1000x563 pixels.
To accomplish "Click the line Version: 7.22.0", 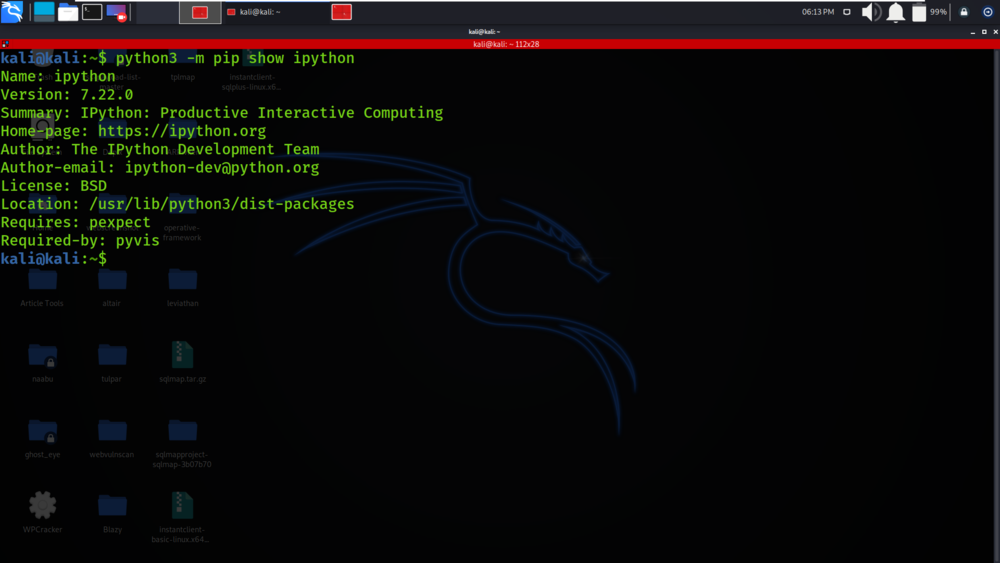I will [67, 95].
